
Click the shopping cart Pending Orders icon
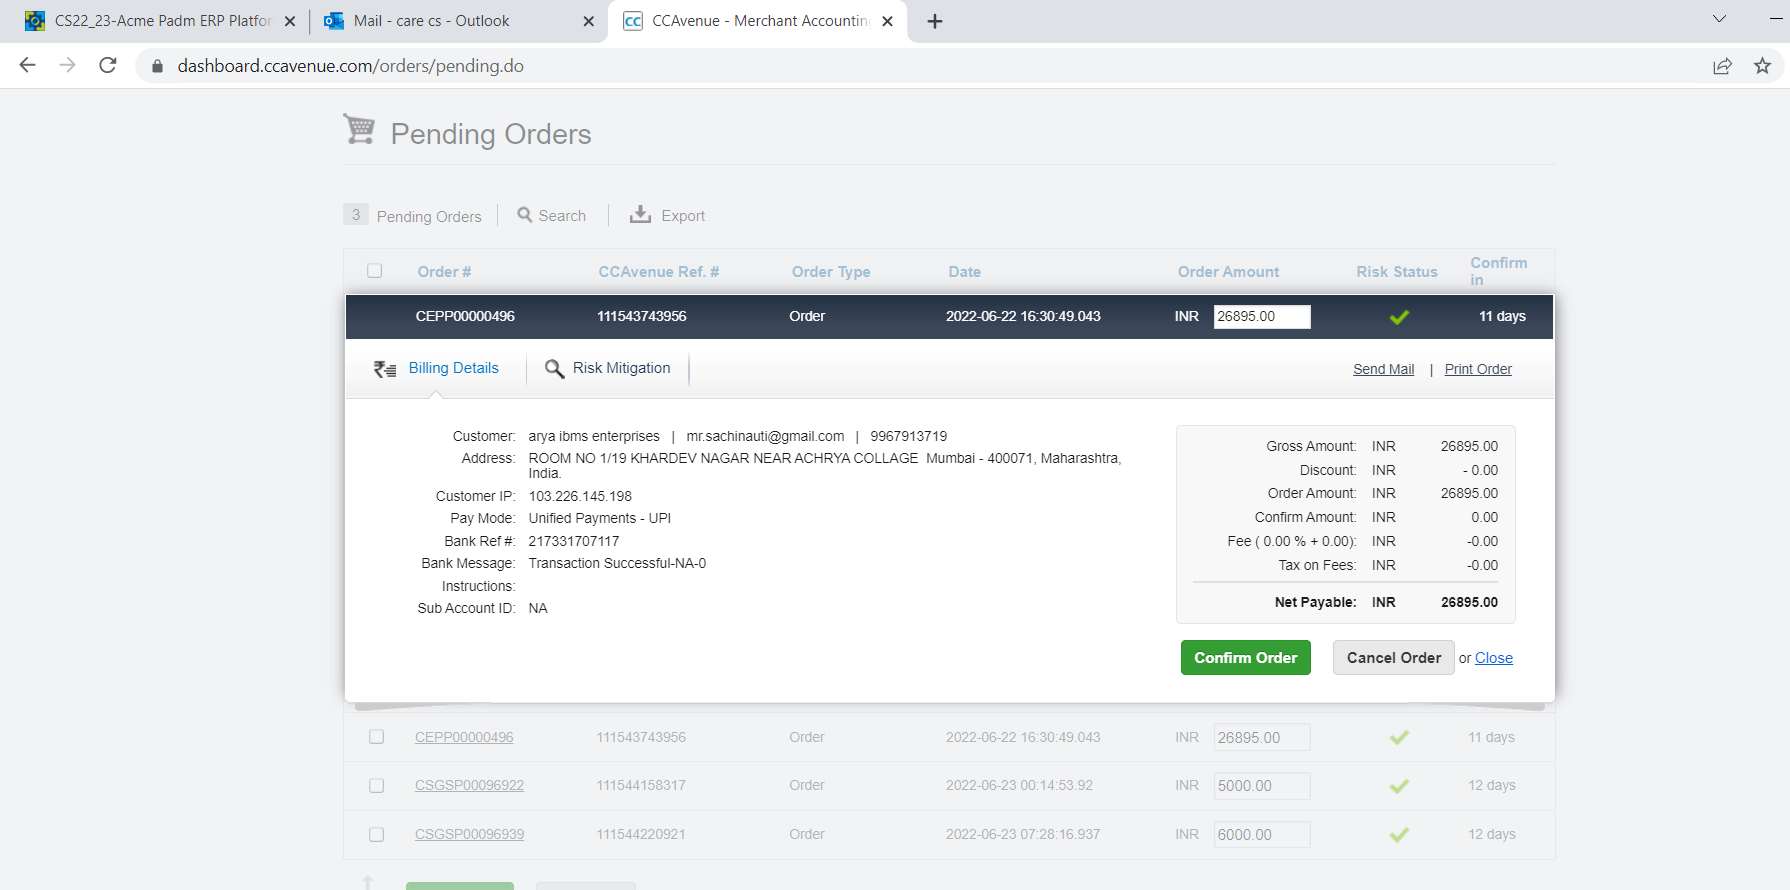point(359,129)
